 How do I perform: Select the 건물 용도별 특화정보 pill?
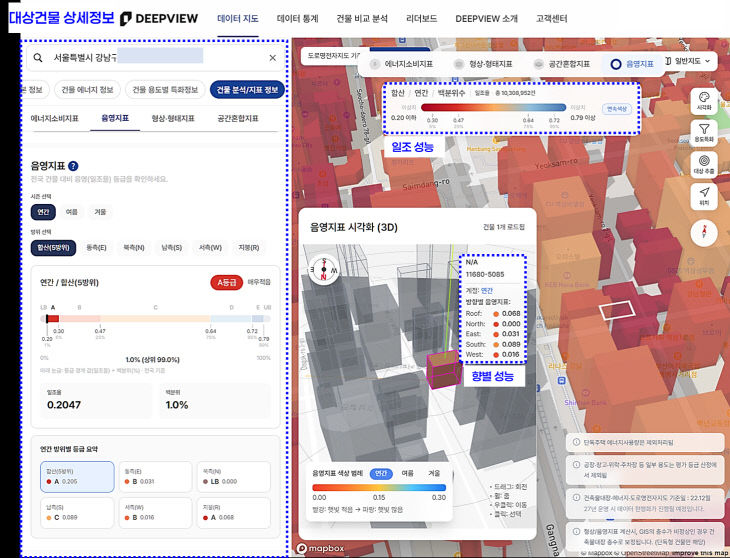point(165,89)
